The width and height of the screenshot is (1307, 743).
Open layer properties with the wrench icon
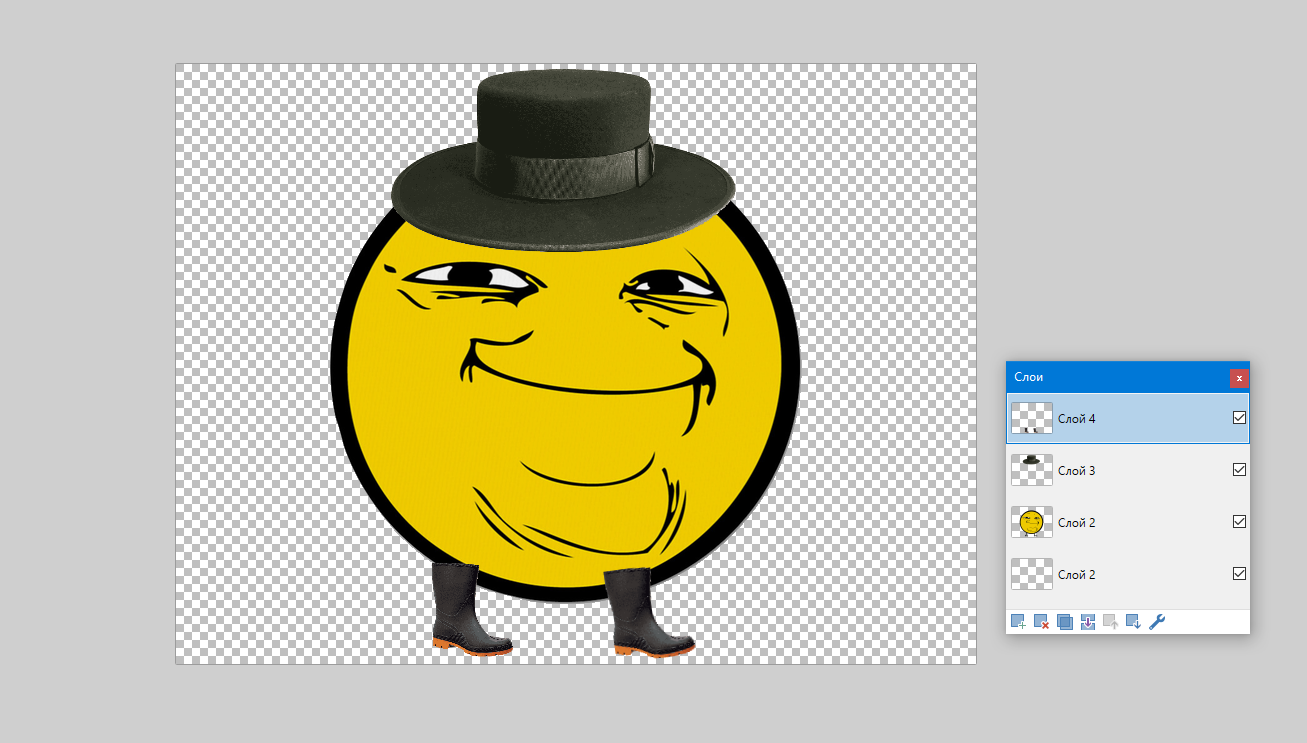(x=1157, y=622)
